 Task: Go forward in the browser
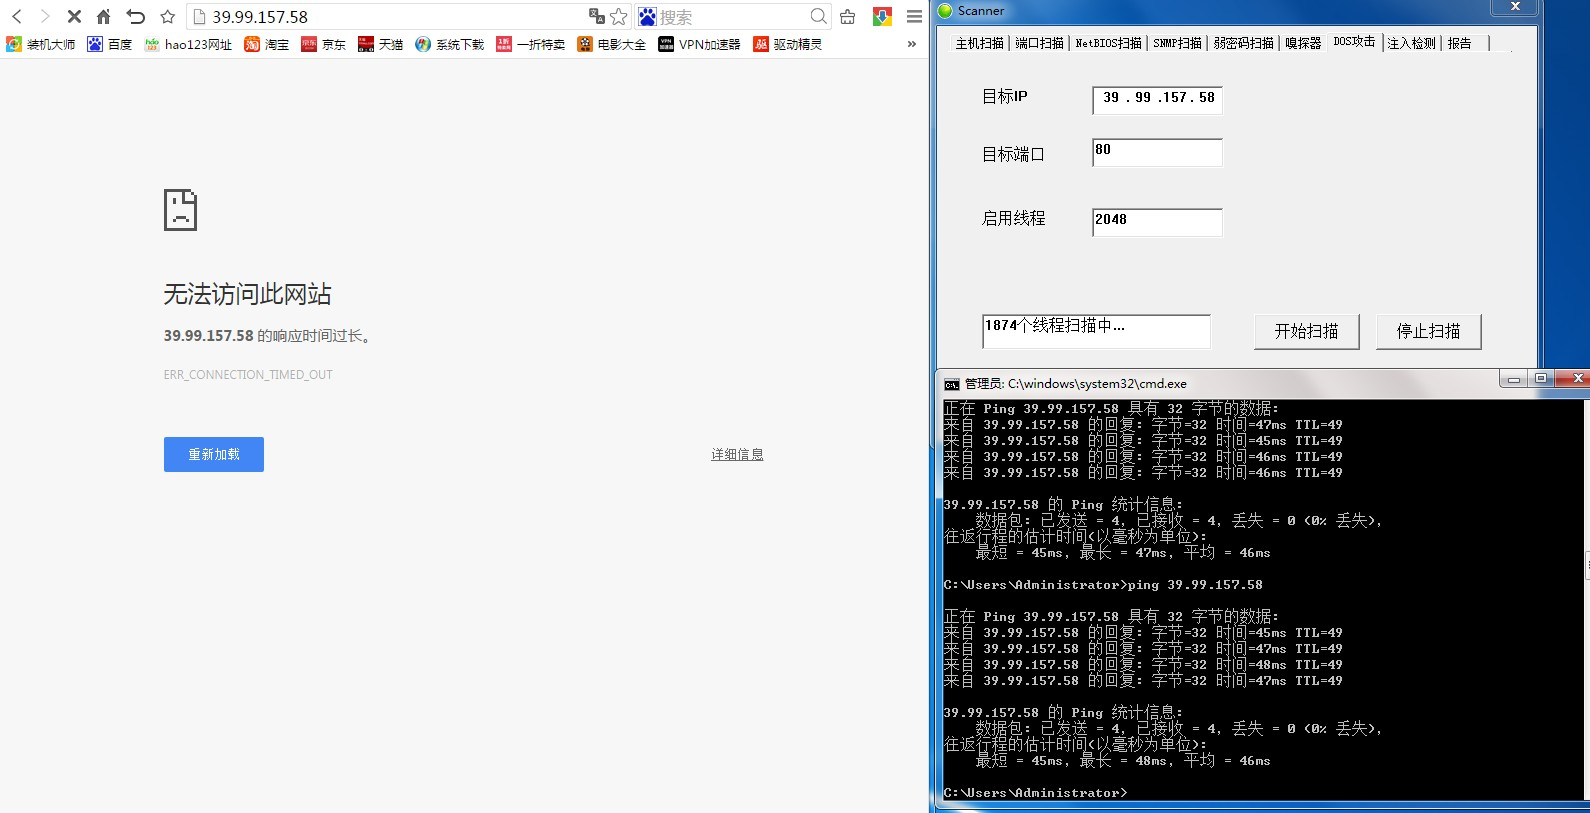pyautogui.click(x=45, y=16)
